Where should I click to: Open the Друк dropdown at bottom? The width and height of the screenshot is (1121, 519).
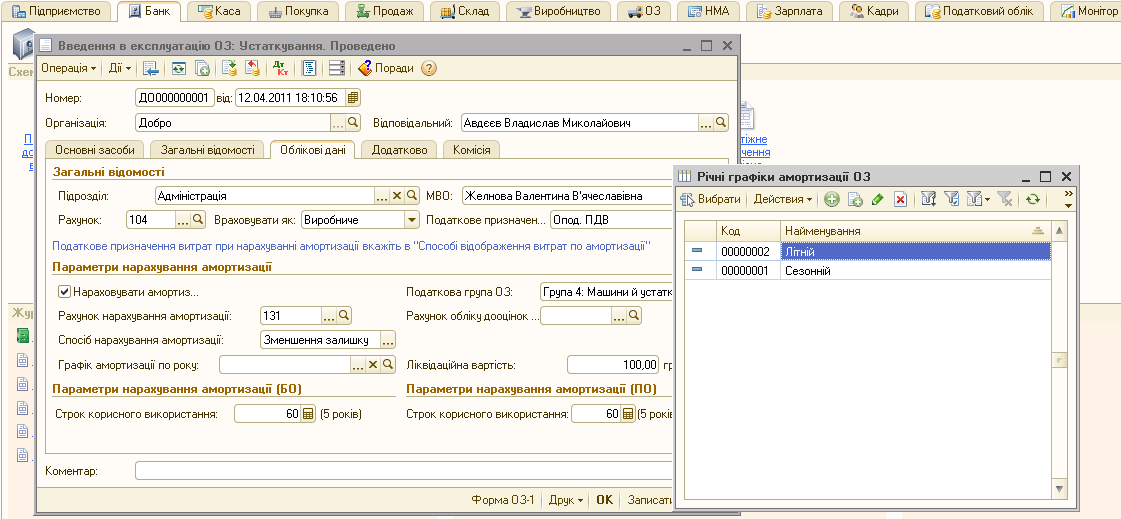567,500
